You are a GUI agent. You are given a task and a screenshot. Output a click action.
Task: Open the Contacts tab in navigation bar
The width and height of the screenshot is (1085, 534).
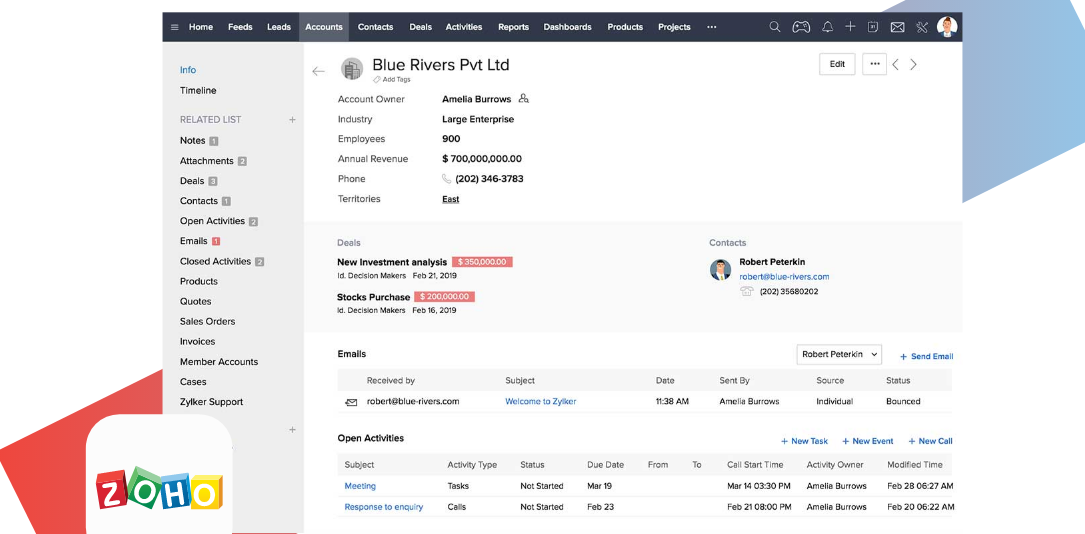point(376,27)
